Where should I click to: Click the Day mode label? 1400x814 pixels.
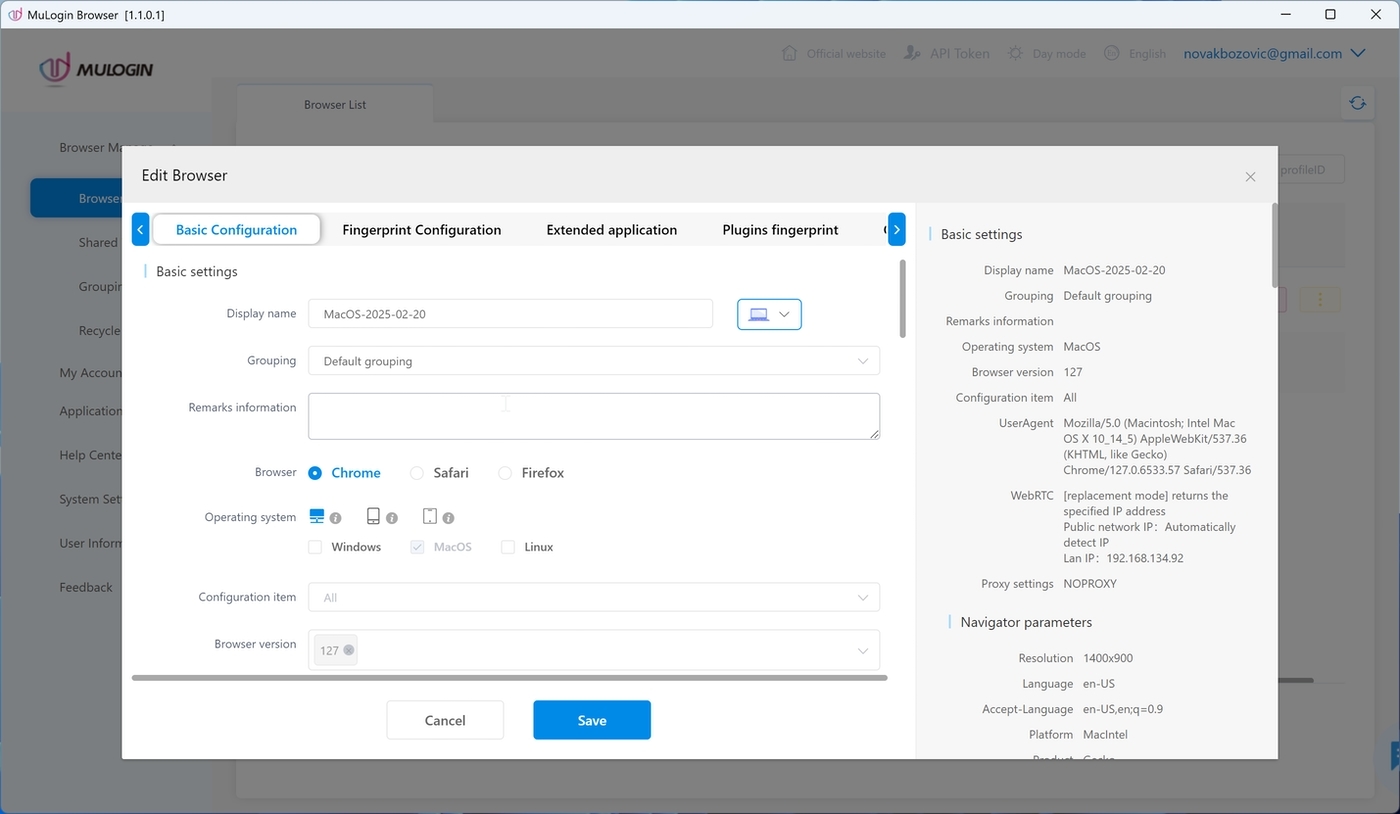coord(1059,53)
